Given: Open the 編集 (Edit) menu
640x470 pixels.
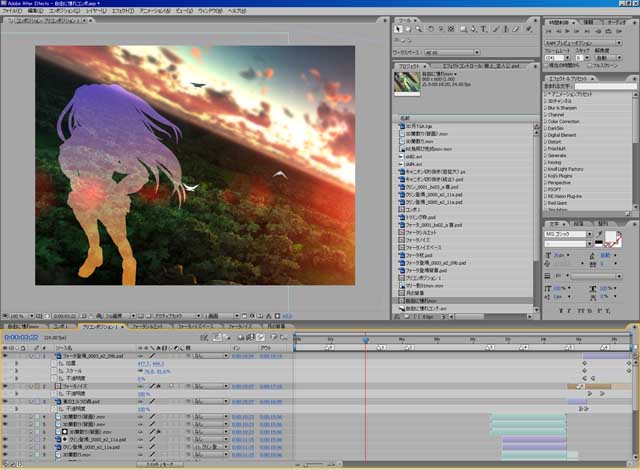Looking at the screenshot, I should click(35, 11).
